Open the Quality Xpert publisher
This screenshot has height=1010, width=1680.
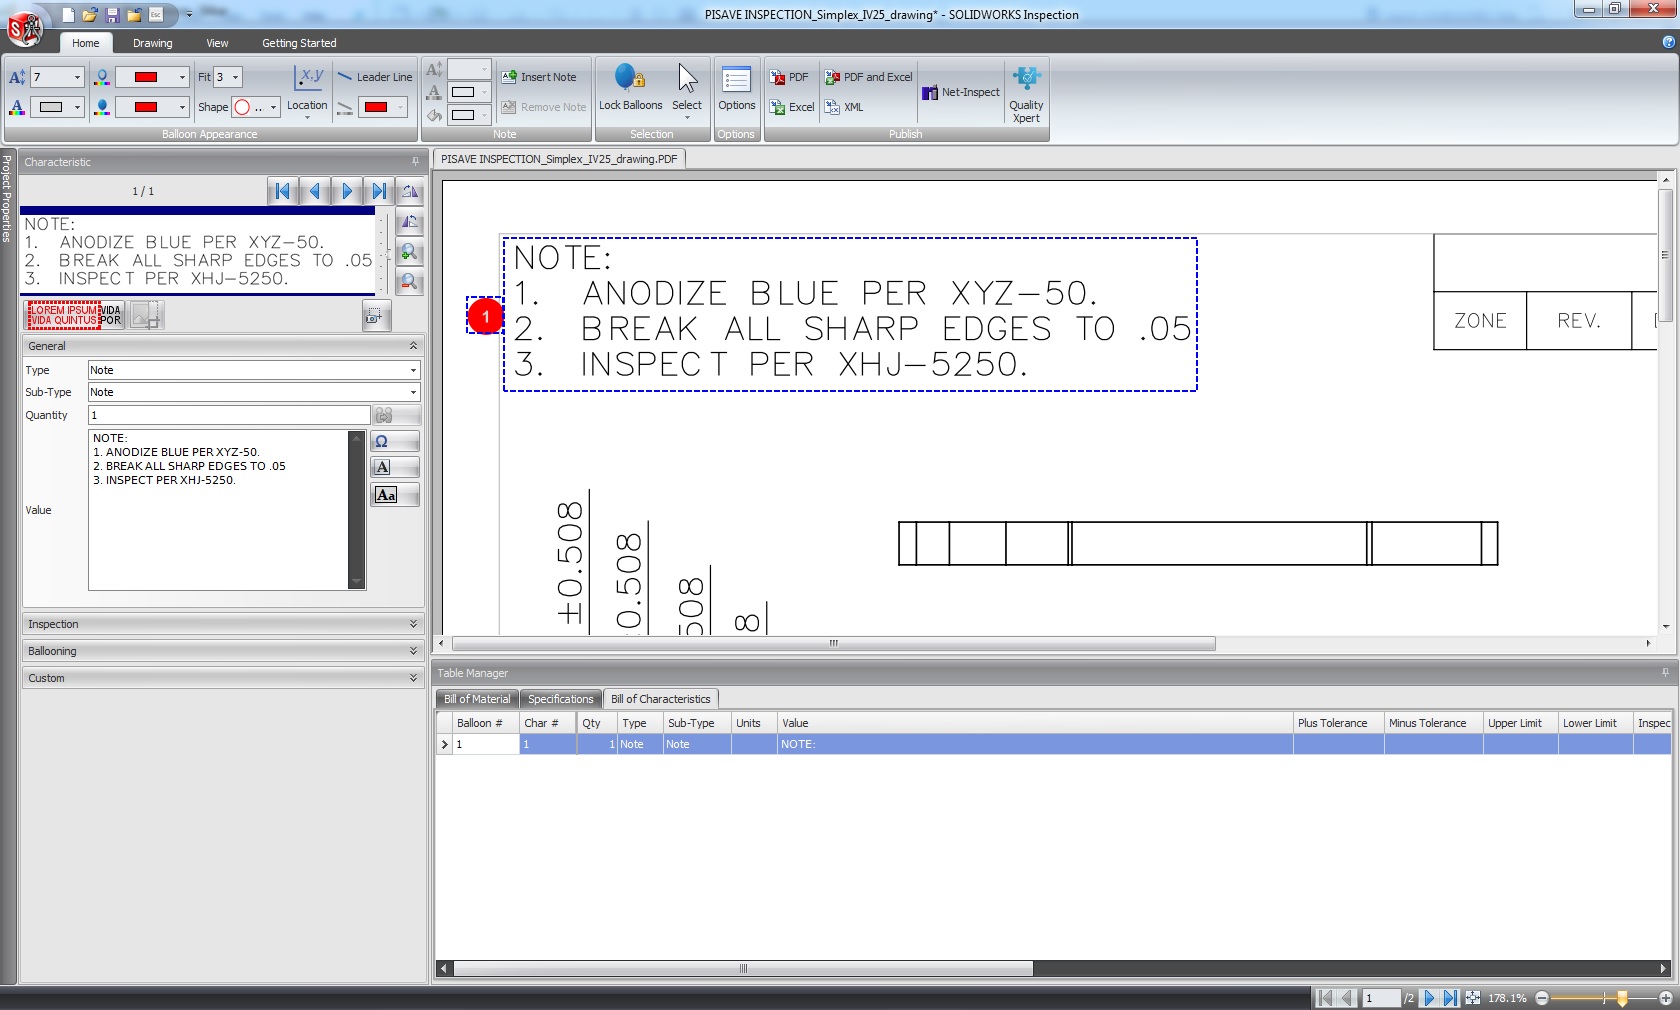tap(1026, 94)
